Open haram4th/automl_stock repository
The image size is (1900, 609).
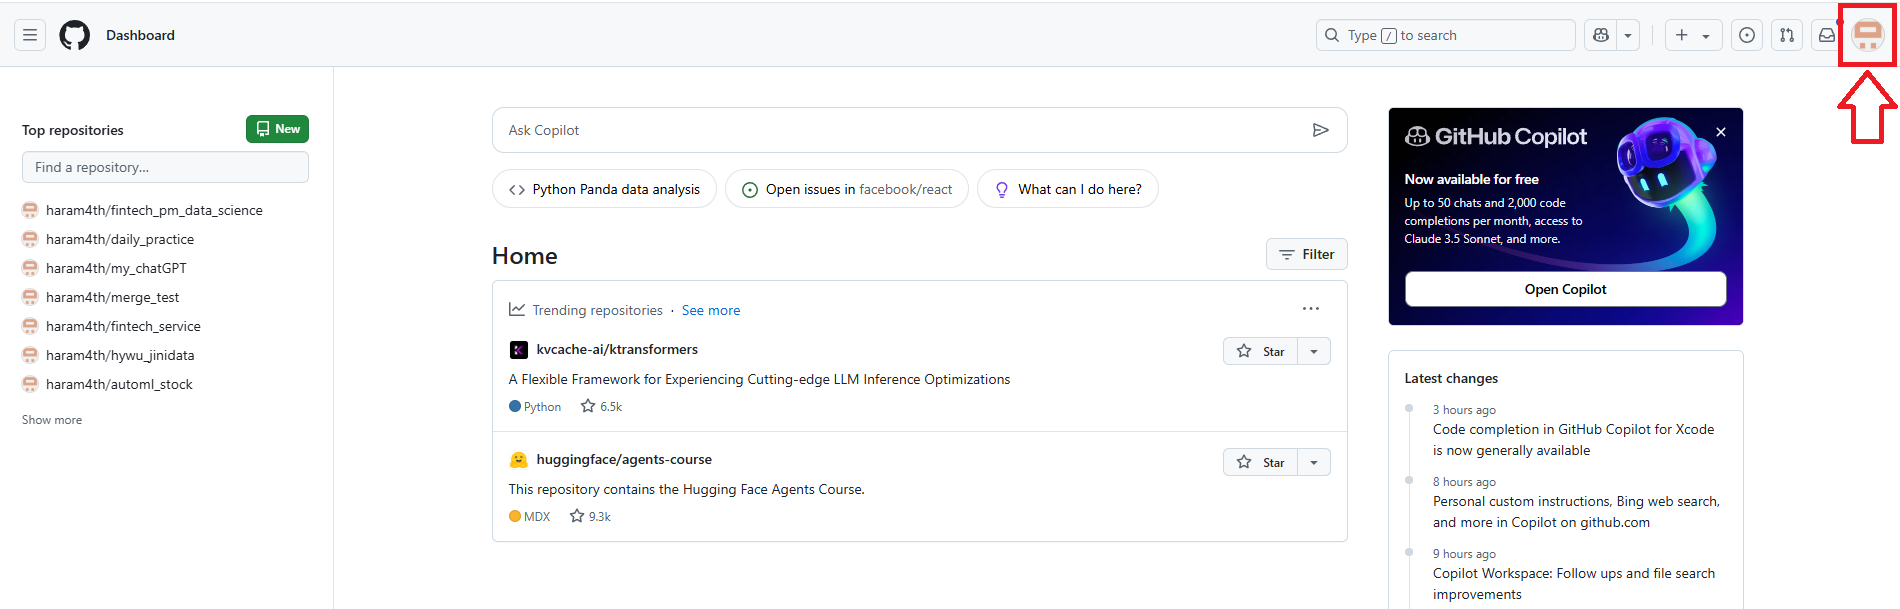(119, 384)
